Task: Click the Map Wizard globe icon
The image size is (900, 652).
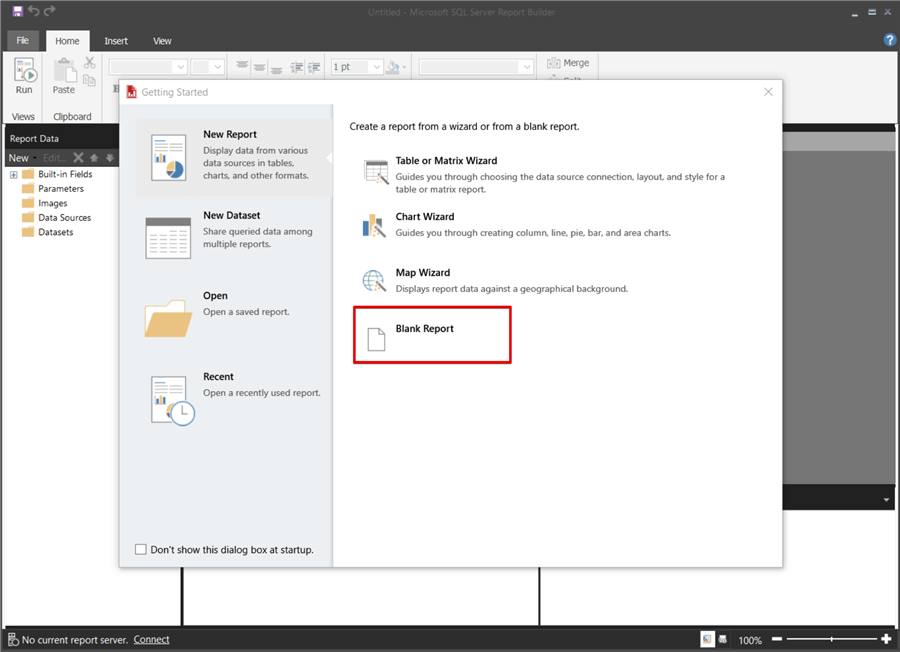Action: (374, 281)
